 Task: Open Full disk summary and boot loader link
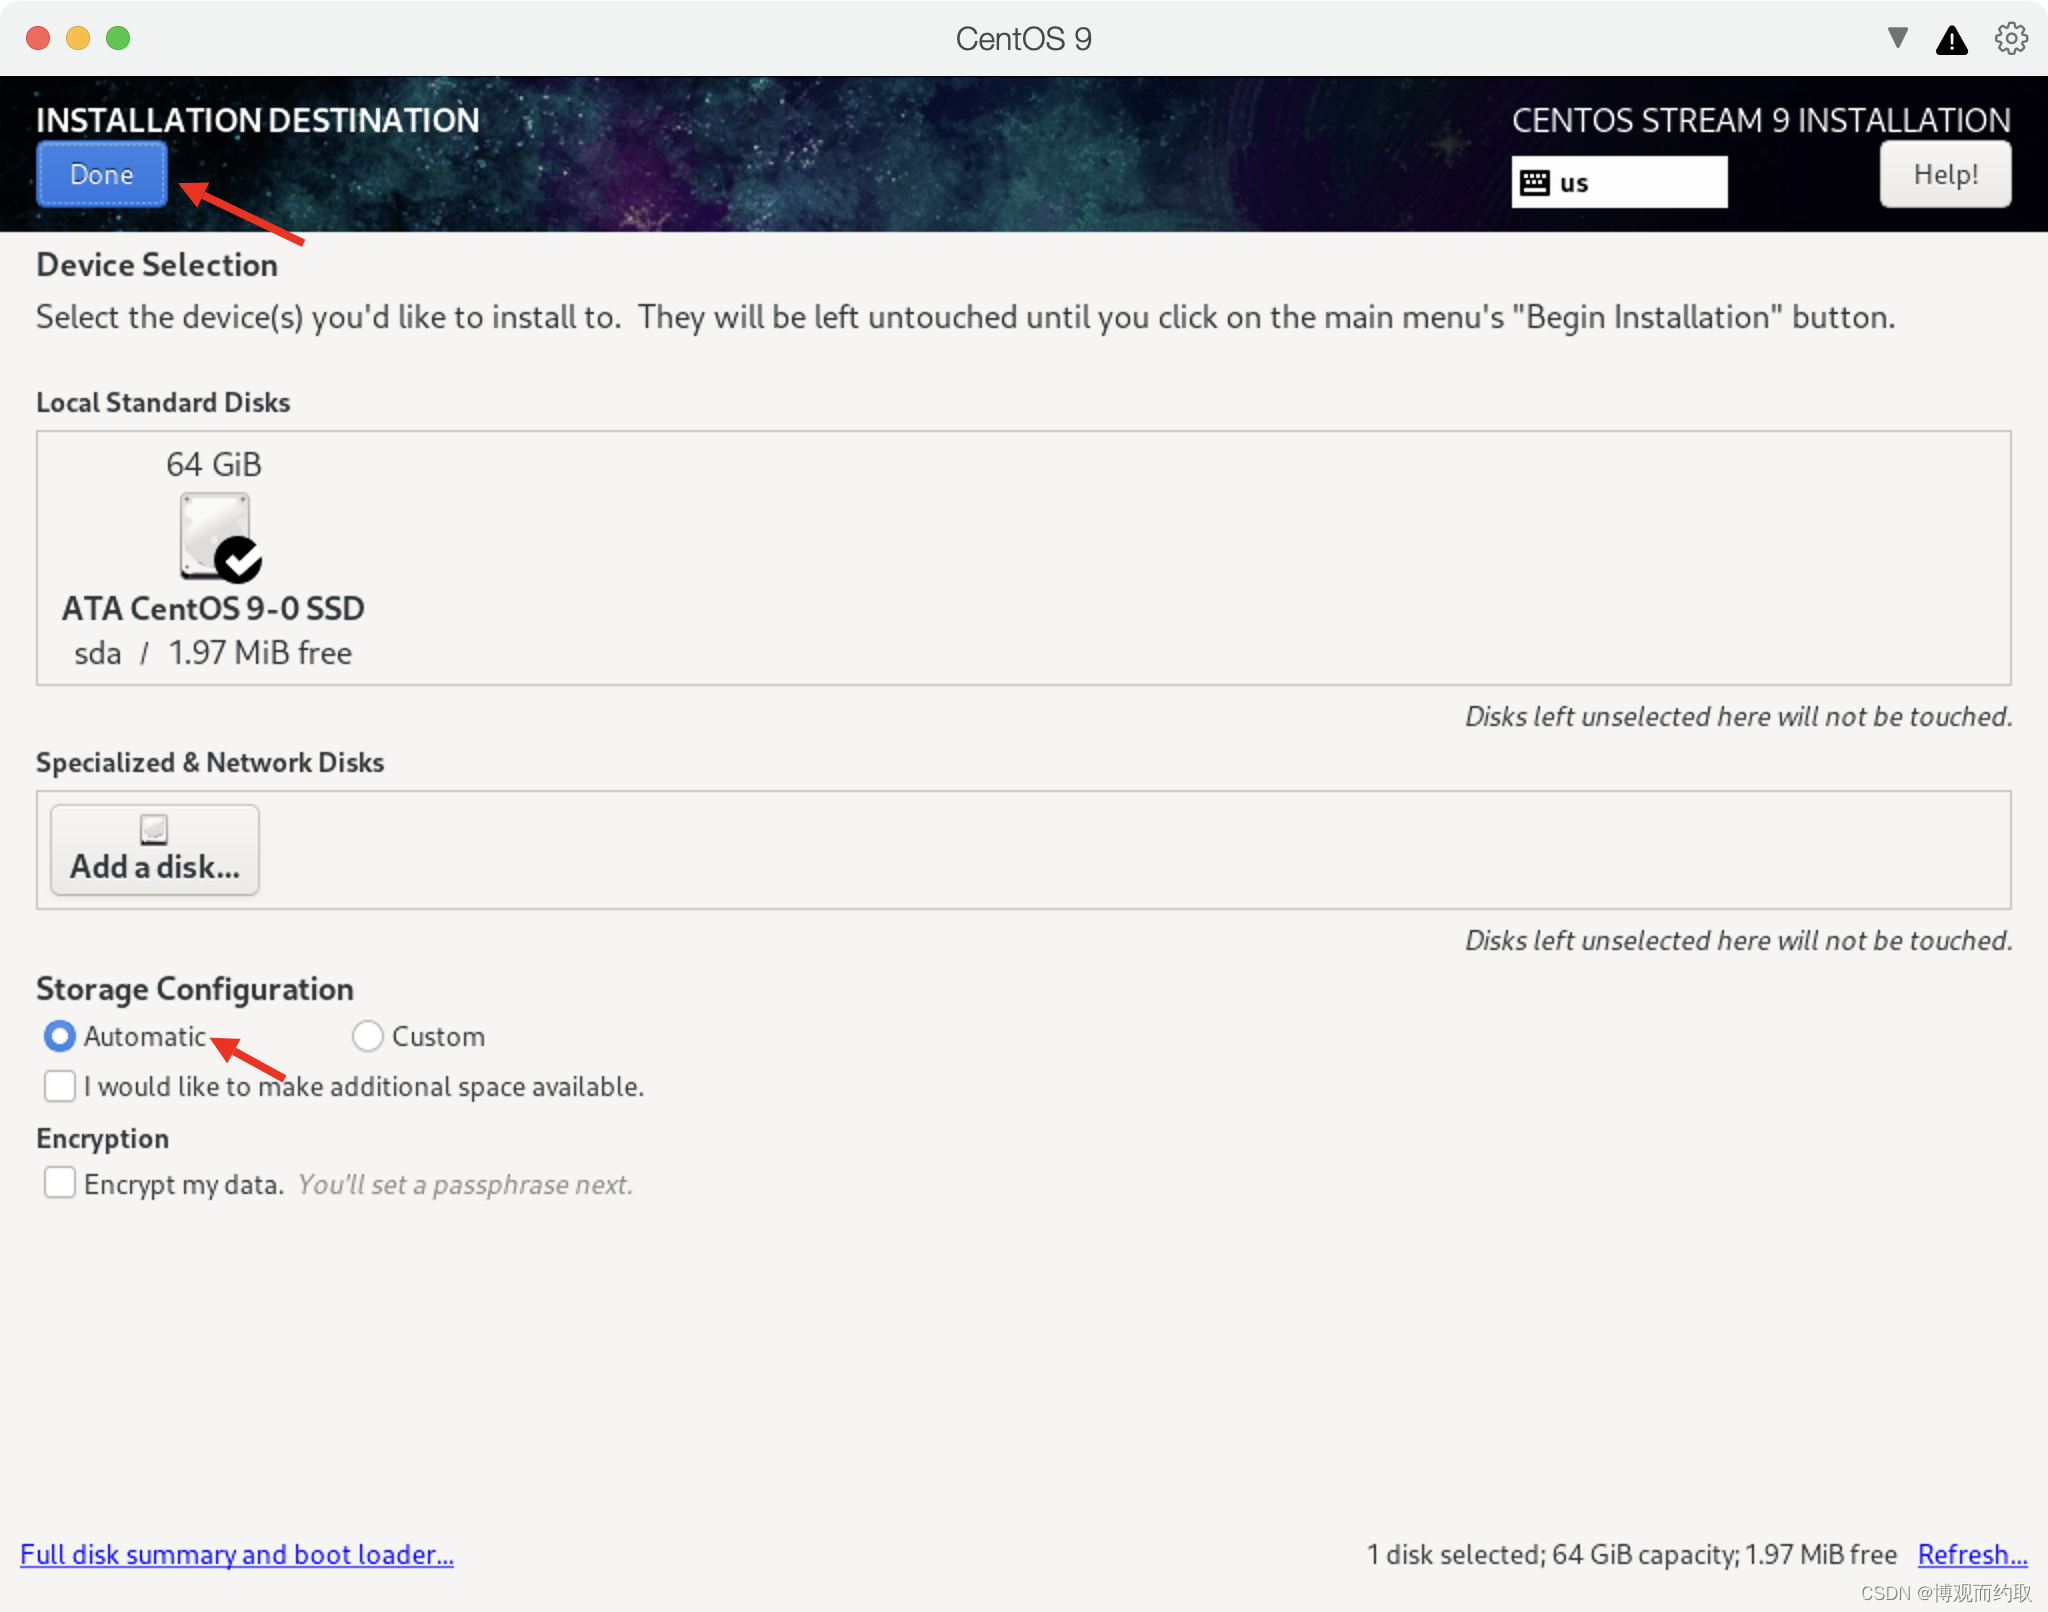click(x=237, y=1554)
